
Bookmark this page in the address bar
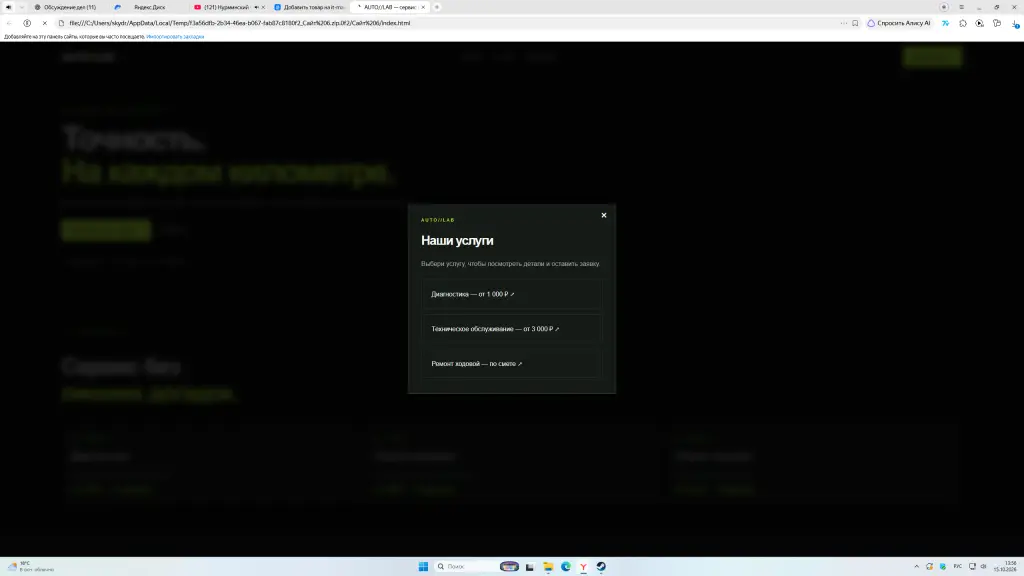855,23
